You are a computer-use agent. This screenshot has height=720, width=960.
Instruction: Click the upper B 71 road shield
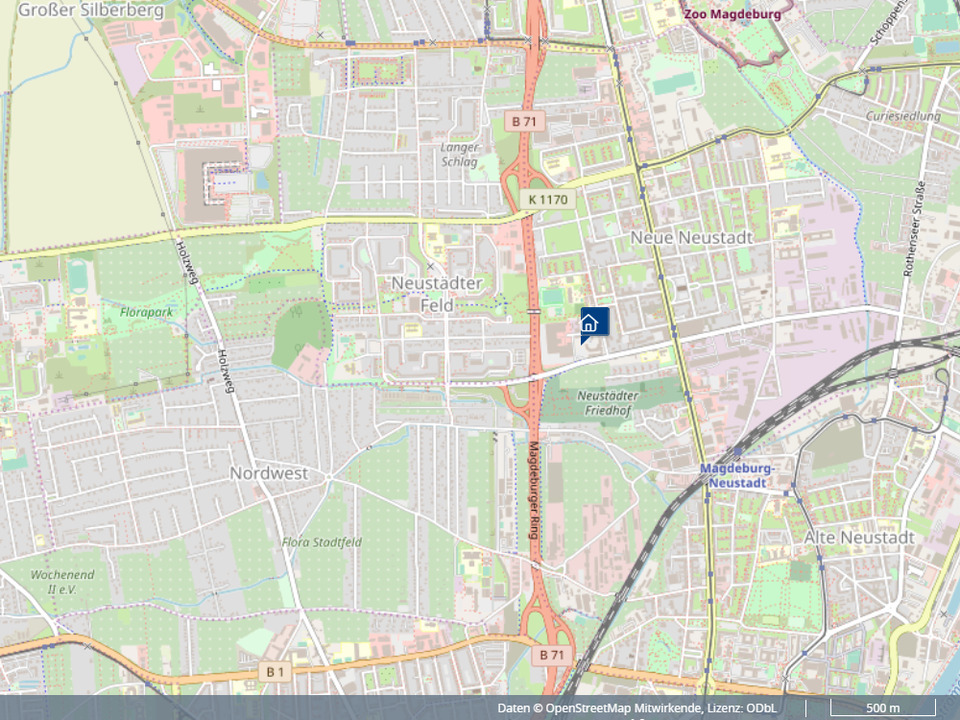(x=524, y=121)
